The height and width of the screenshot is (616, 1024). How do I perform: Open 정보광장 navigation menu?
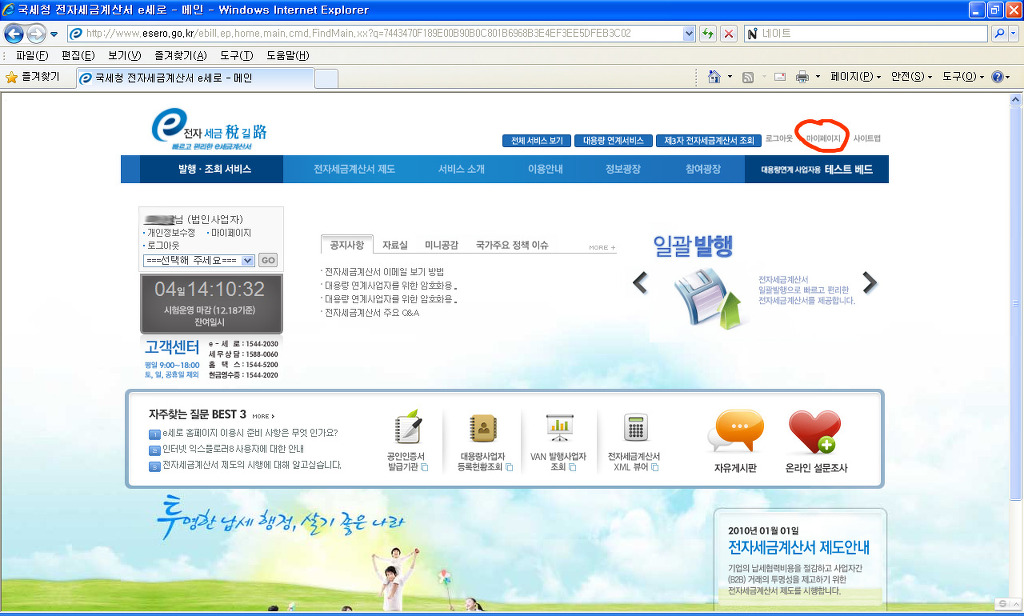623,169
